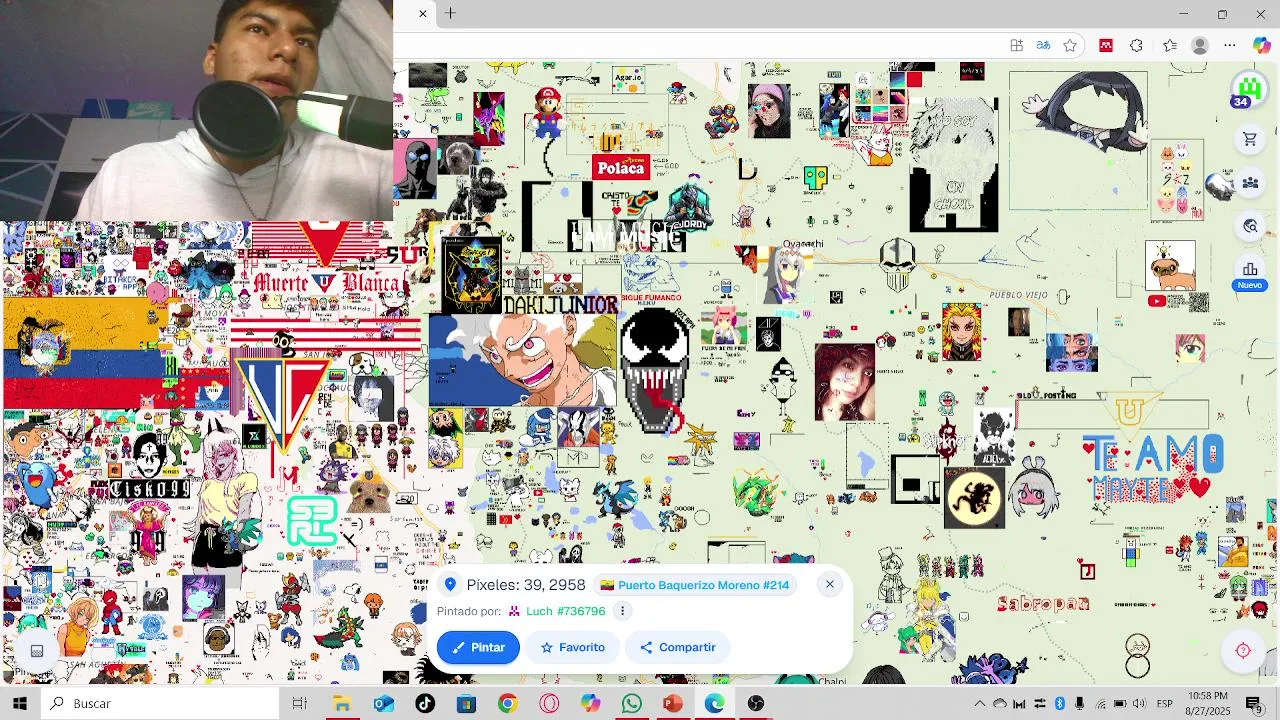Image resolution: width=1280 pixels, height=720 pixels.
Task: Click the ESP language indicator
Action: tap(1165, 704)
